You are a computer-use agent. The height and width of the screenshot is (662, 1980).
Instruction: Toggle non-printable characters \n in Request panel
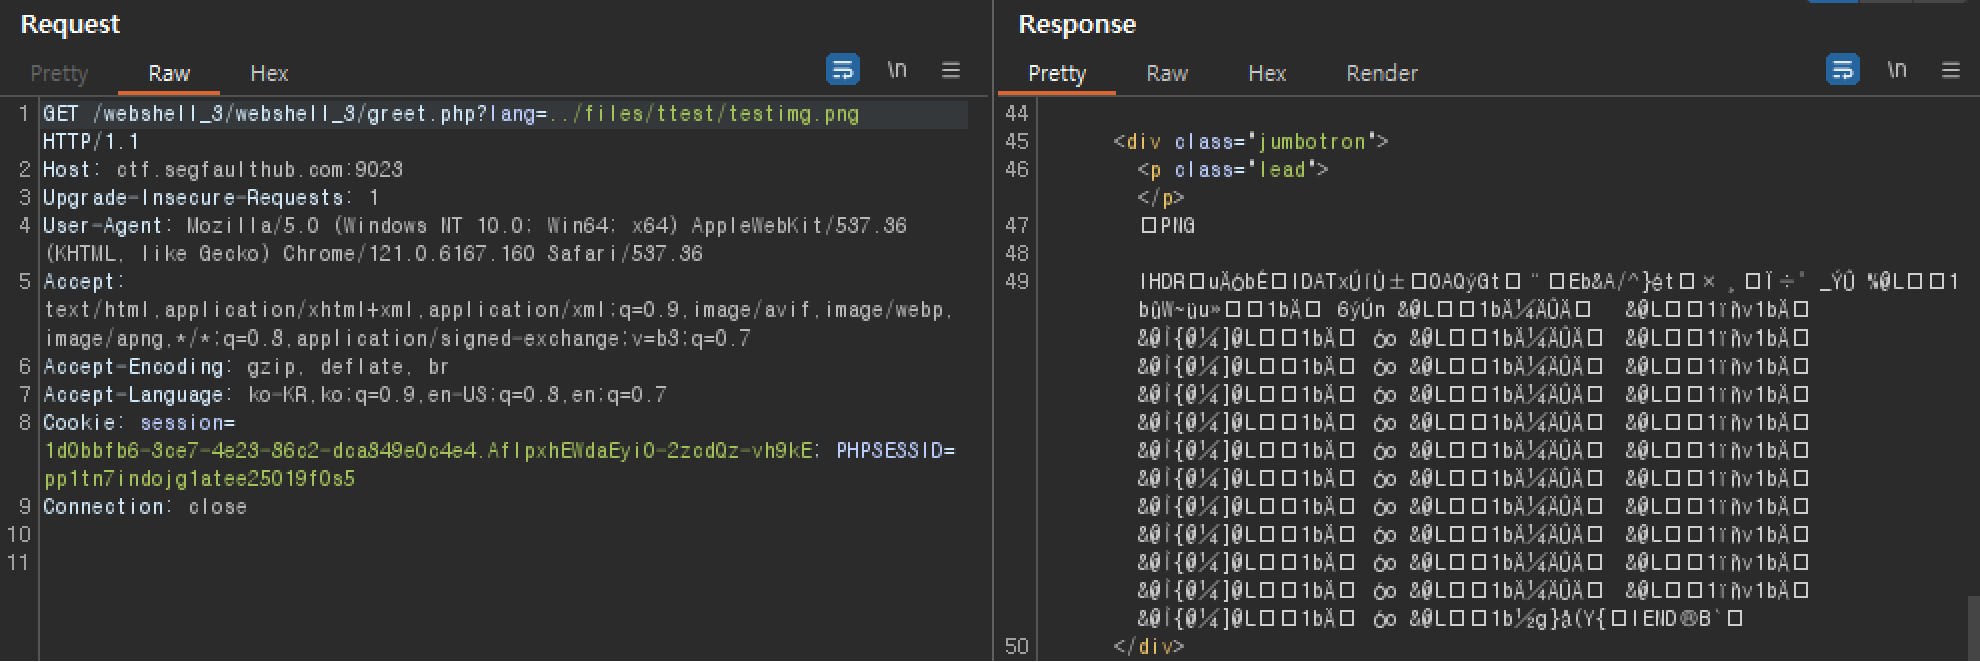pos(897,69)
